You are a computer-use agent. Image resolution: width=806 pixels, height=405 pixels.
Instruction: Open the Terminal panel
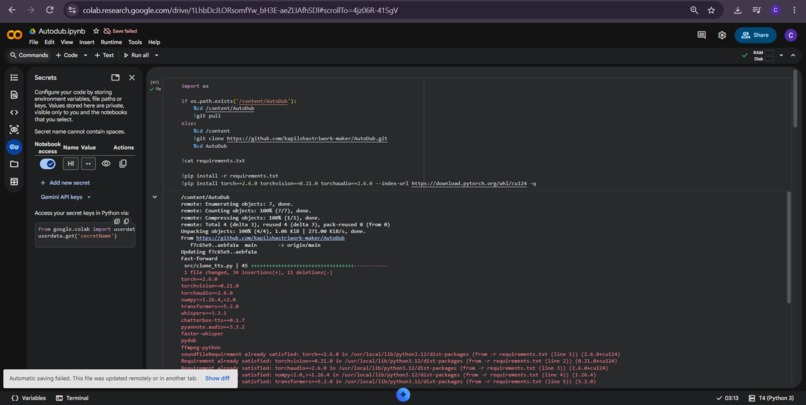tap(72, 398)
